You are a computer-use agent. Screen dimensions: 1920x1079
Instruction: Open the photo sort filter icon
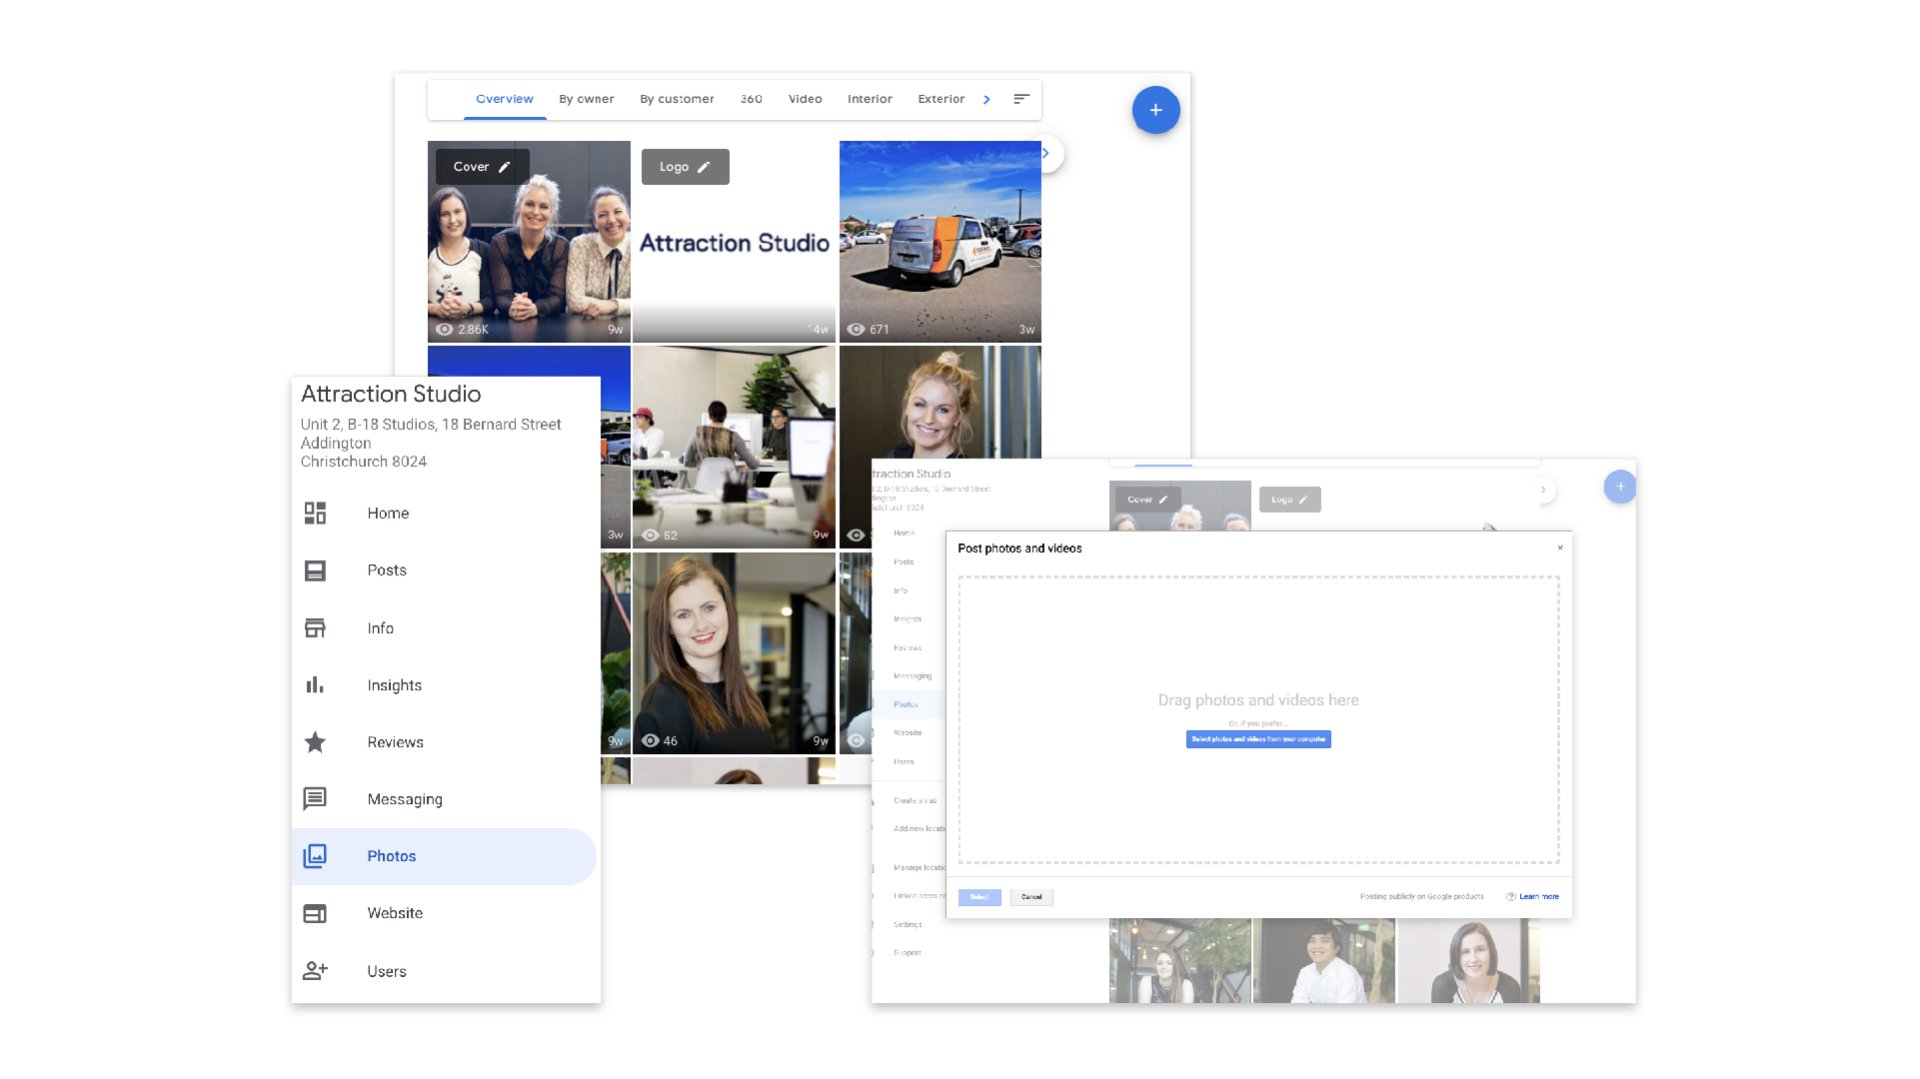click(1021, 99)
